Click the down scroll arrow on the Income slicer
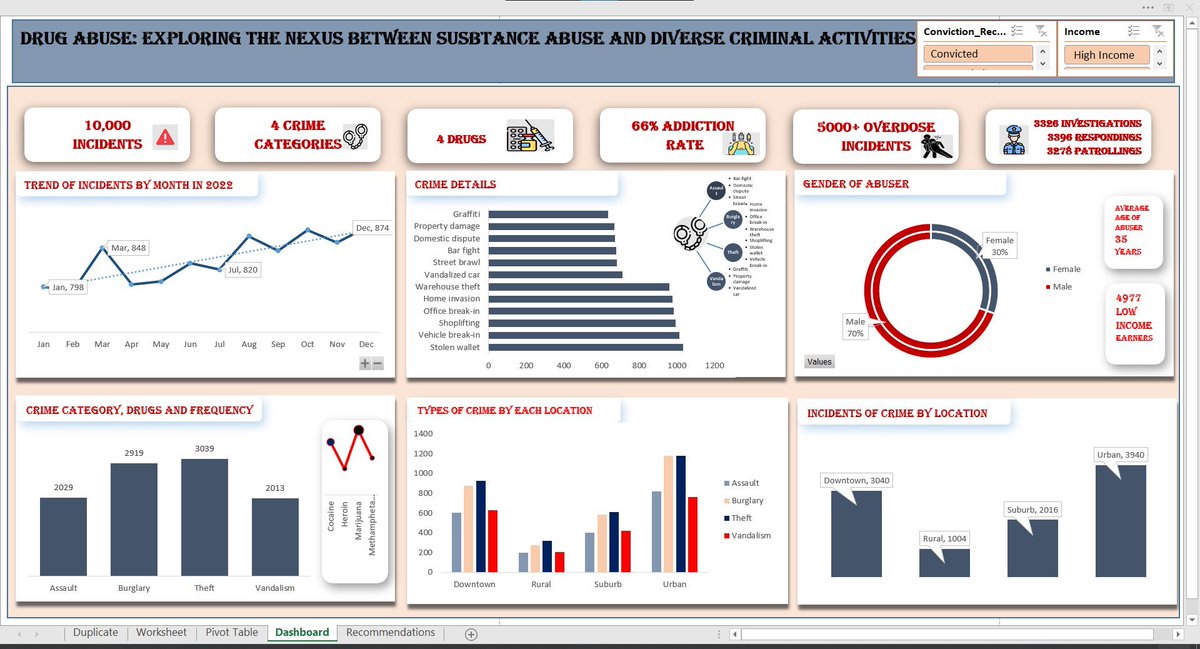This screenshot has width=1200, height=649. pyautogui.click(x=1158, y=64)
